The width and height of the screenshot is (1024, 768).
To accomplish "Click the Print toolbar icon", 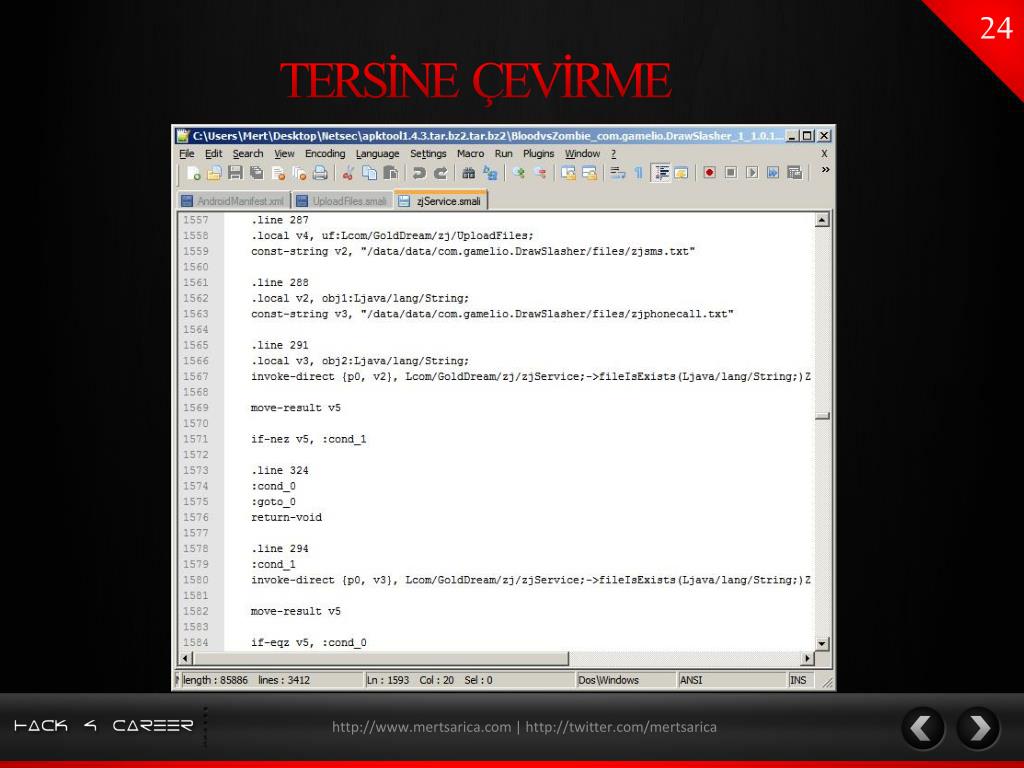I will [320, 173].
